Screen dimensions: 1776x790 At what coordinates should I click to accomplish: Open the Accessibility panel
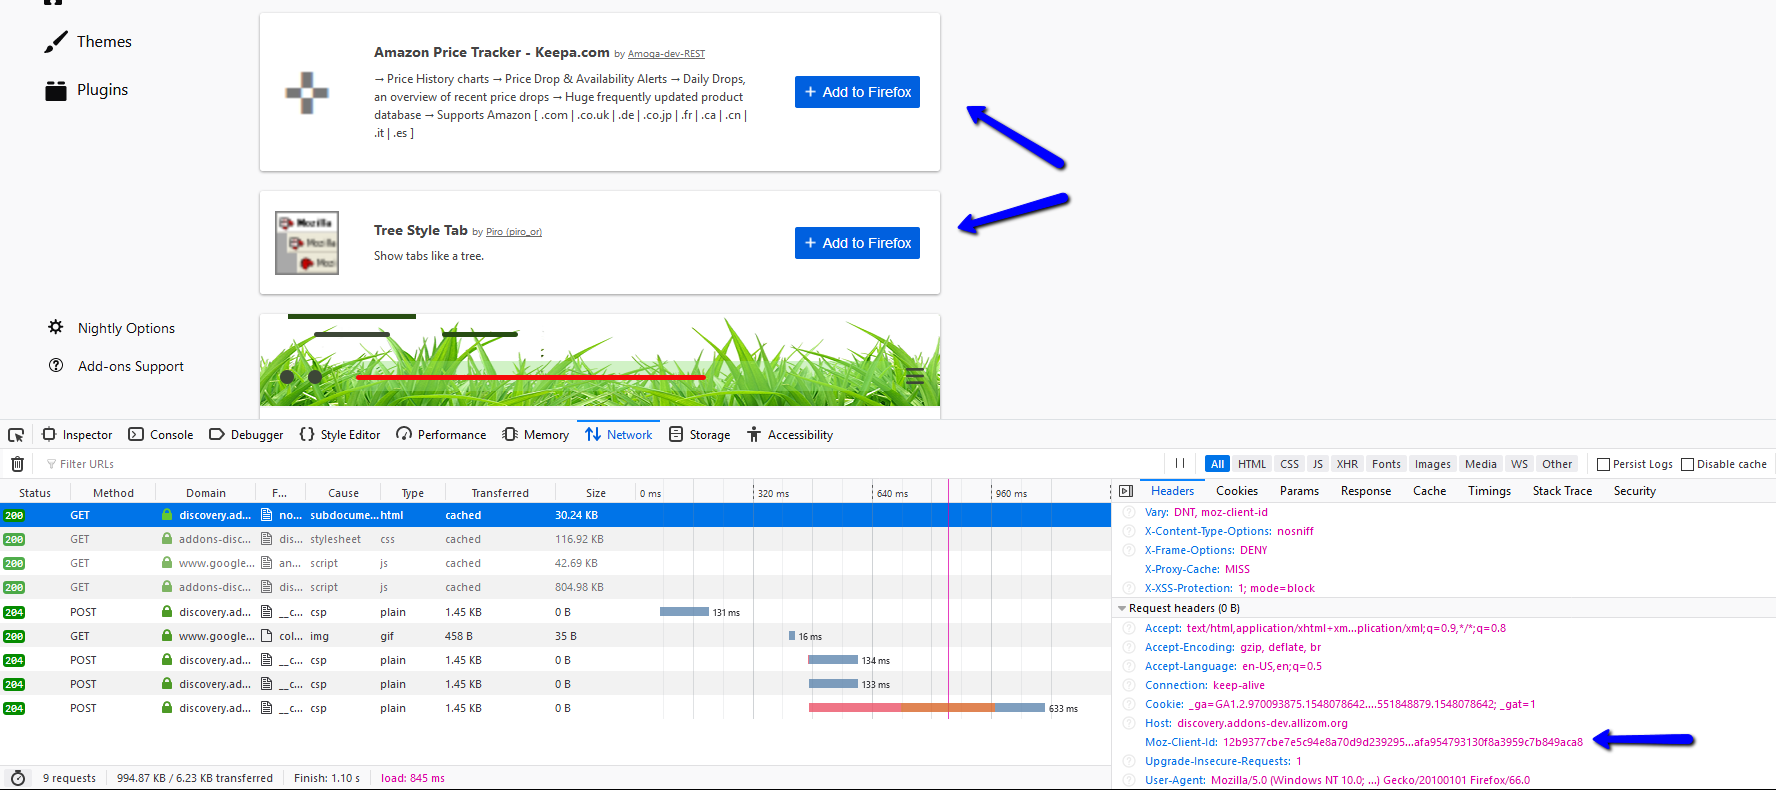tap(790, 435)
